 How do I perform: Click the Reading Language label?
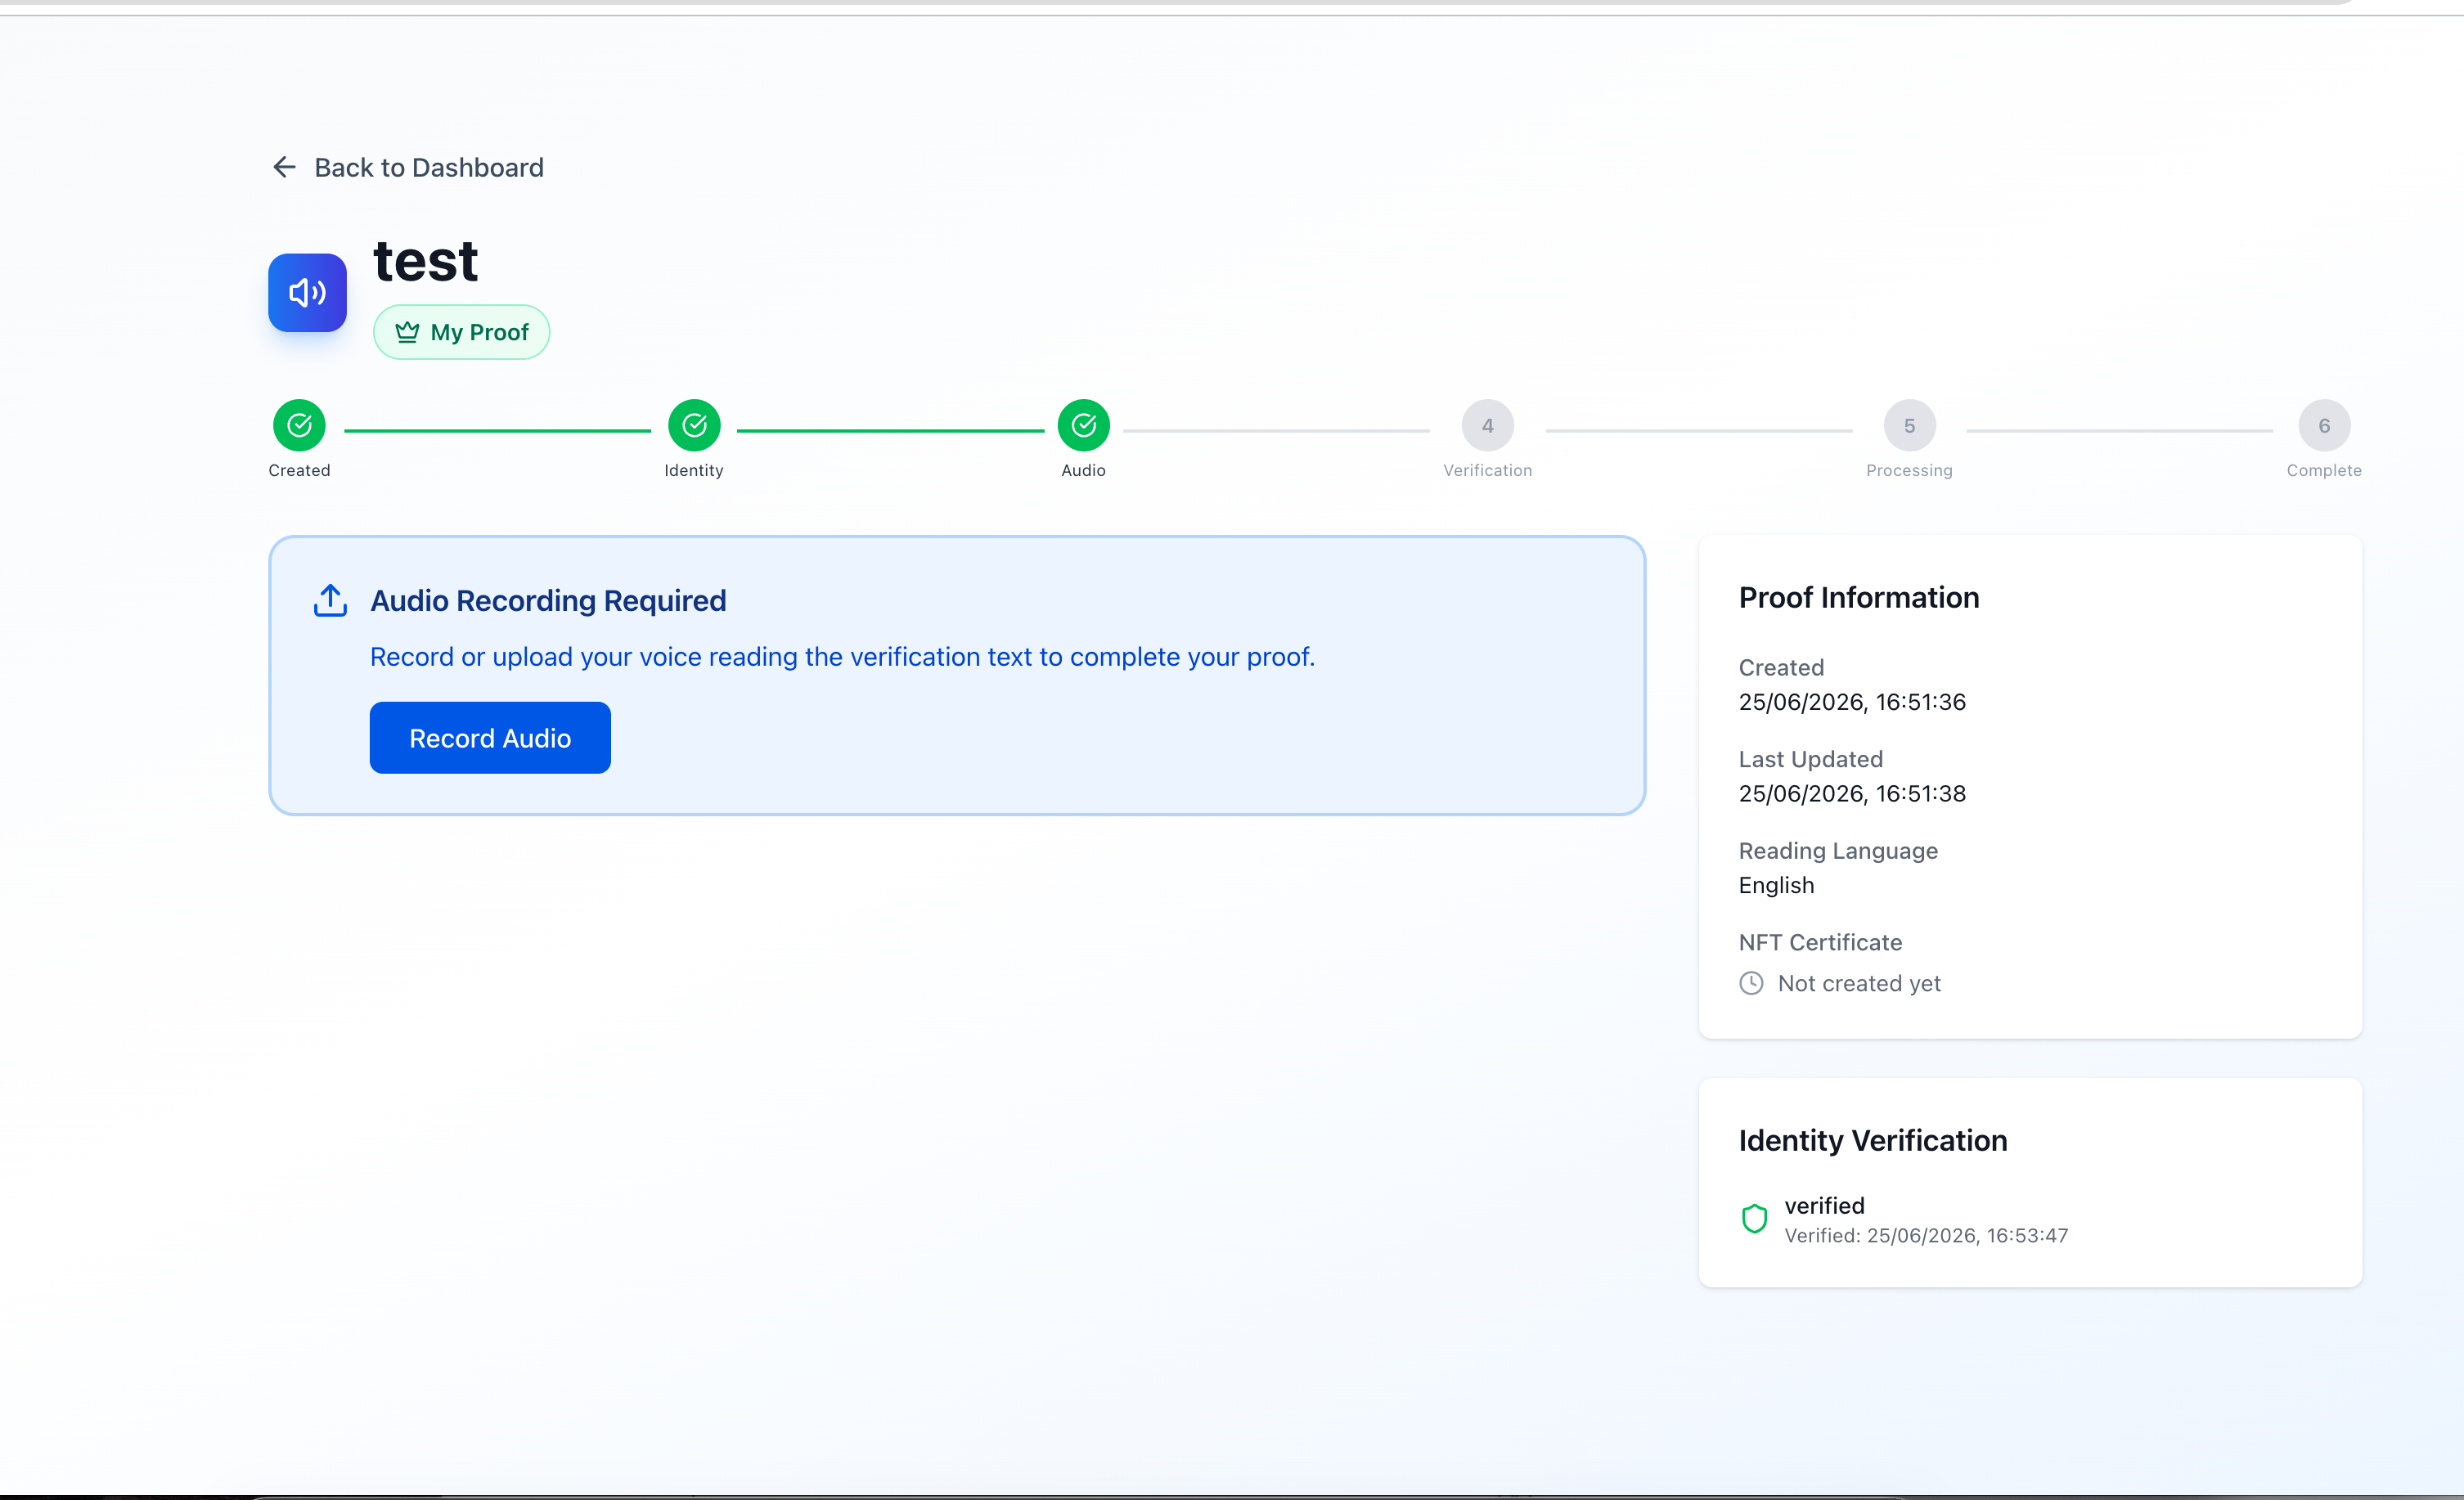tap(1838, 851)
